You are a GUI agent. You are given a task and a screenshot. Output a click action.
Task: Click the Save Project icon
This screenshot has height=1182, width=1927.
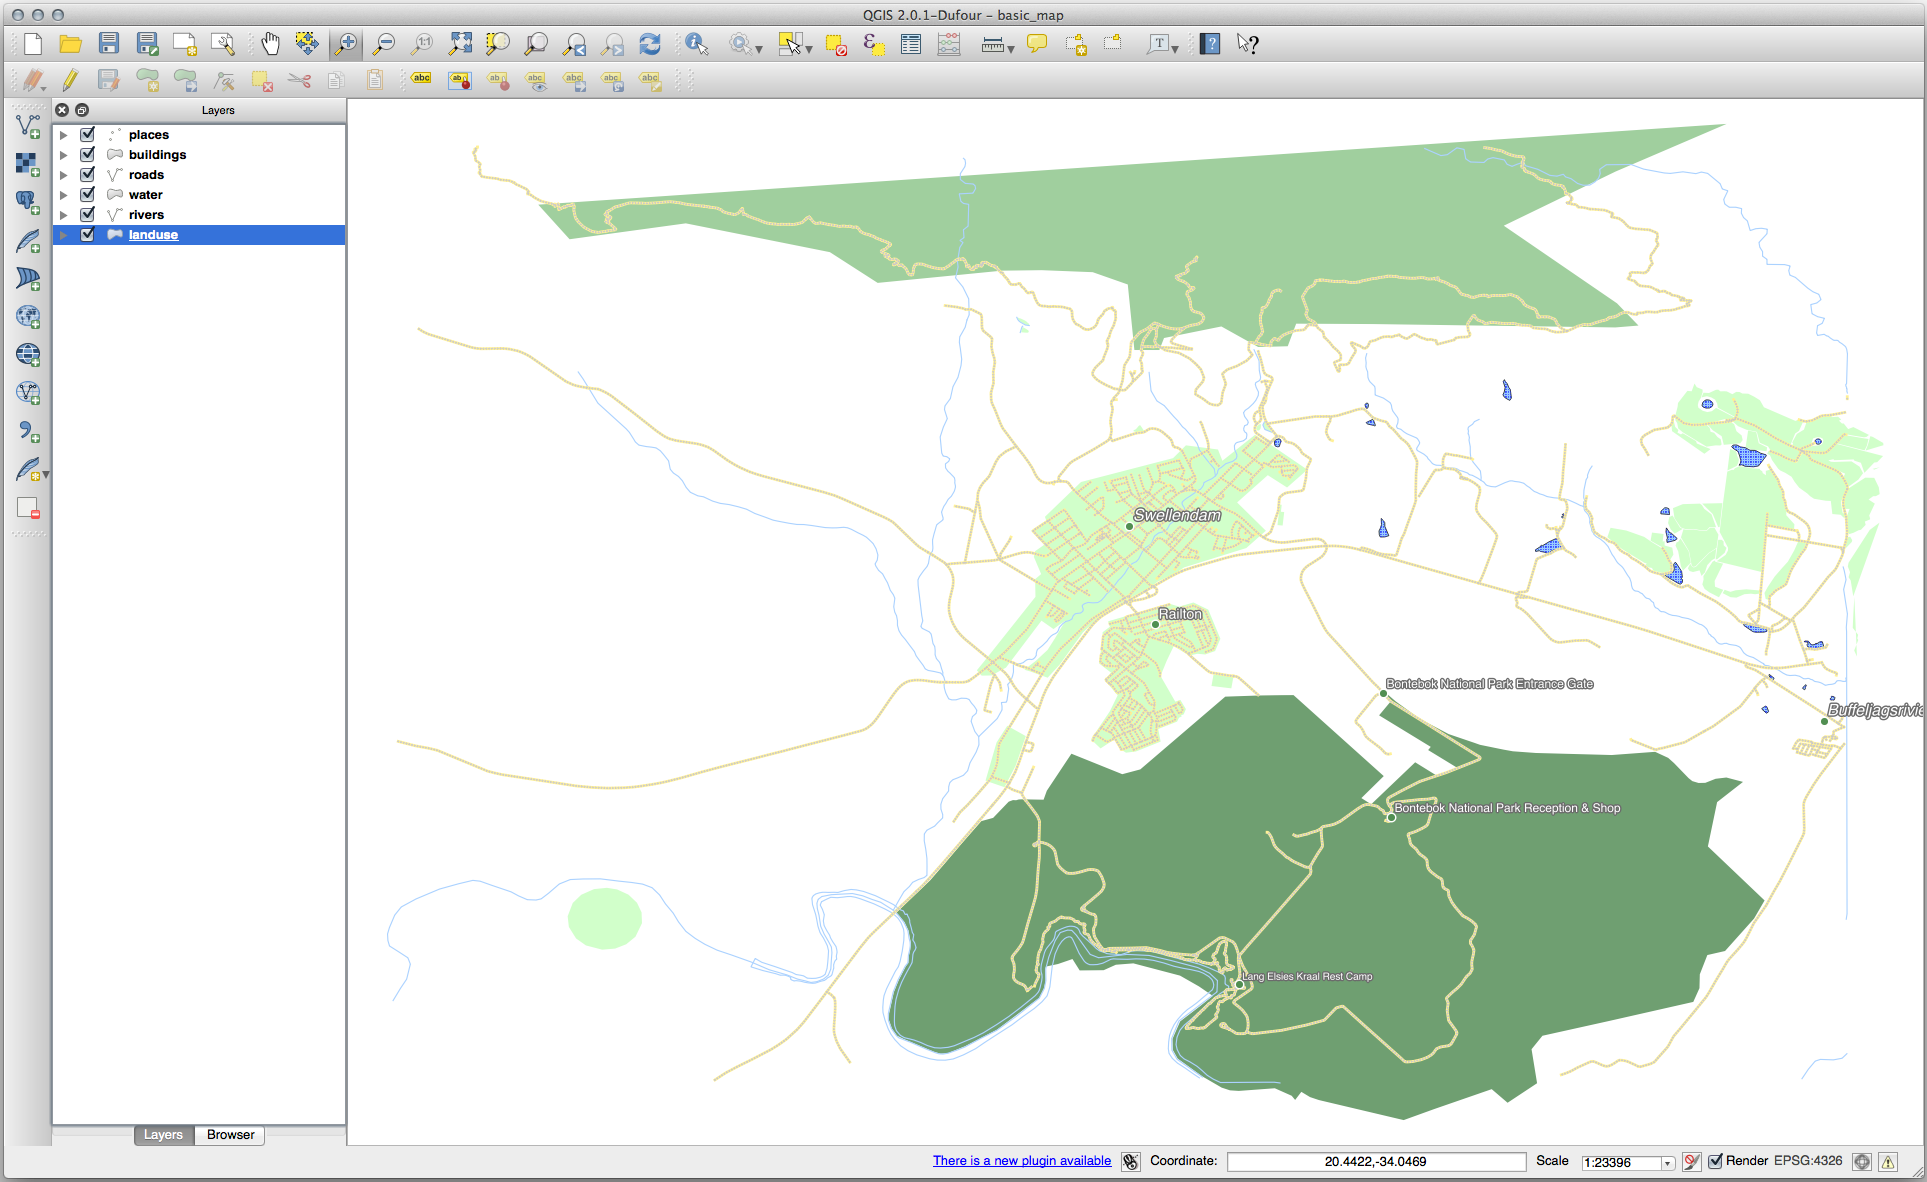(109, 44)
